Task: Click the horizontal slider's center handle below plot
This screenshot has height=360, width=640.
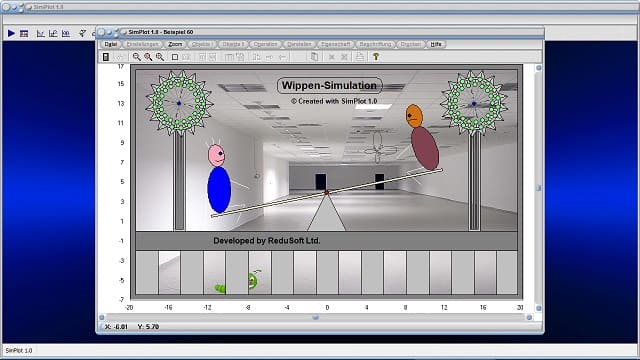Action: (x=315, y=317)
